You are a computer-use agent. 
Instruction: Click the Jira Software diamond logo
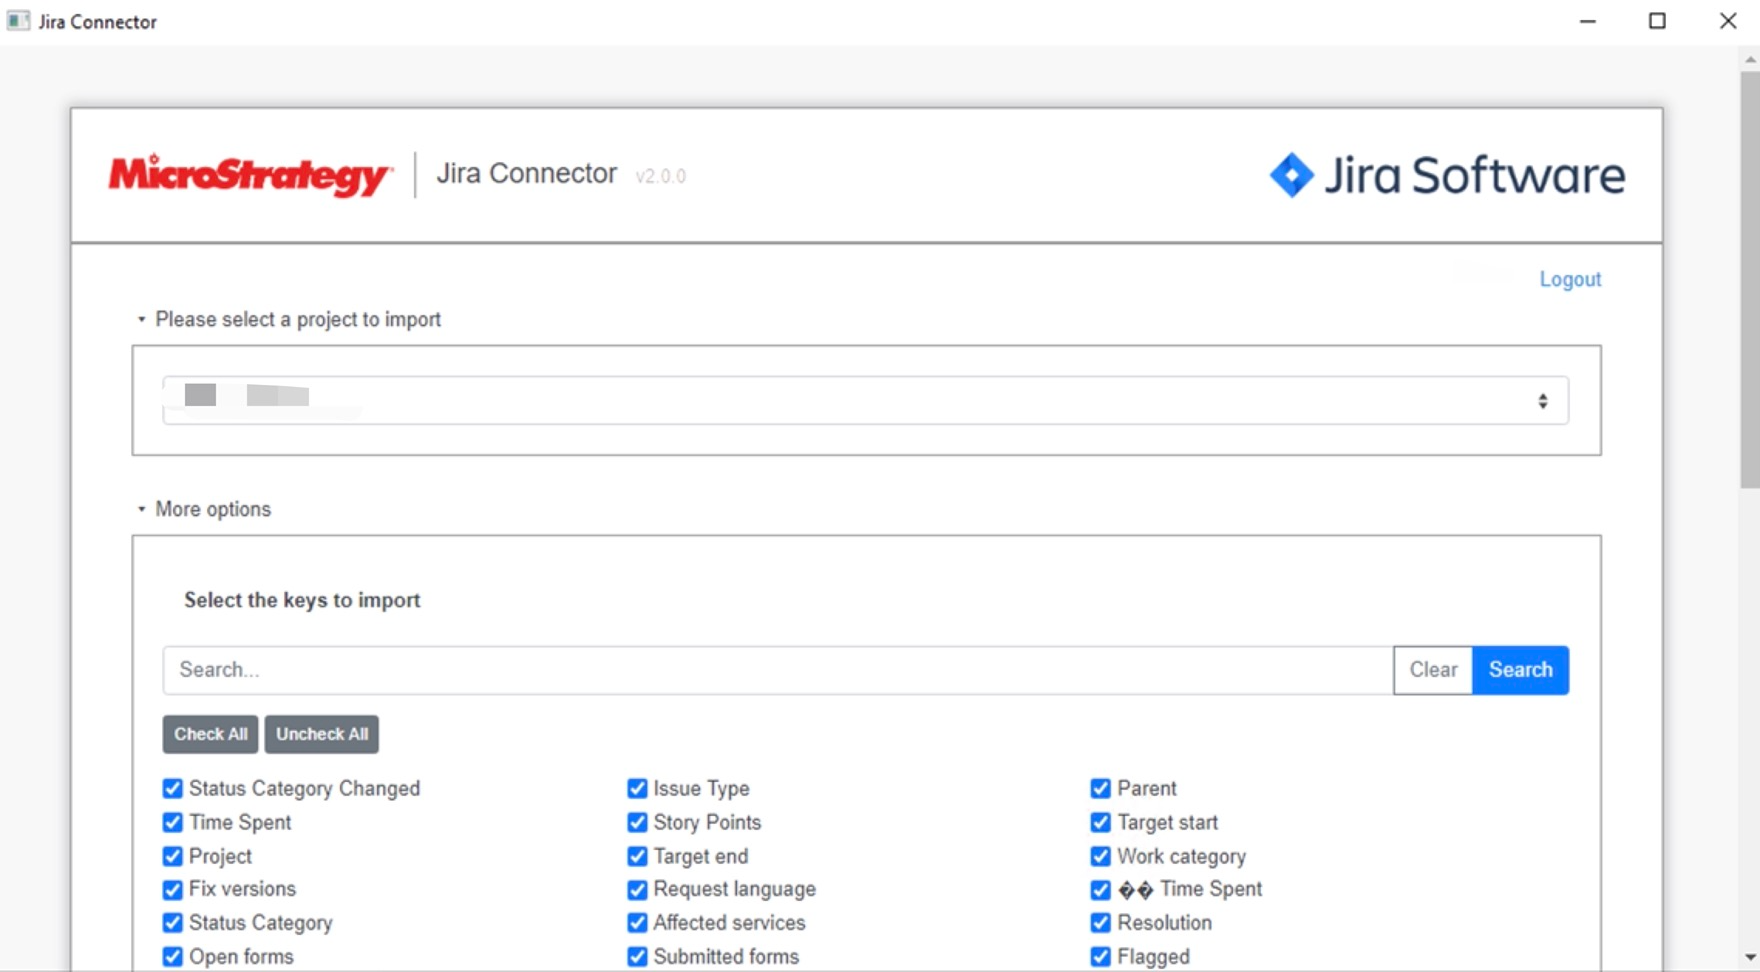click(1291, 175)
